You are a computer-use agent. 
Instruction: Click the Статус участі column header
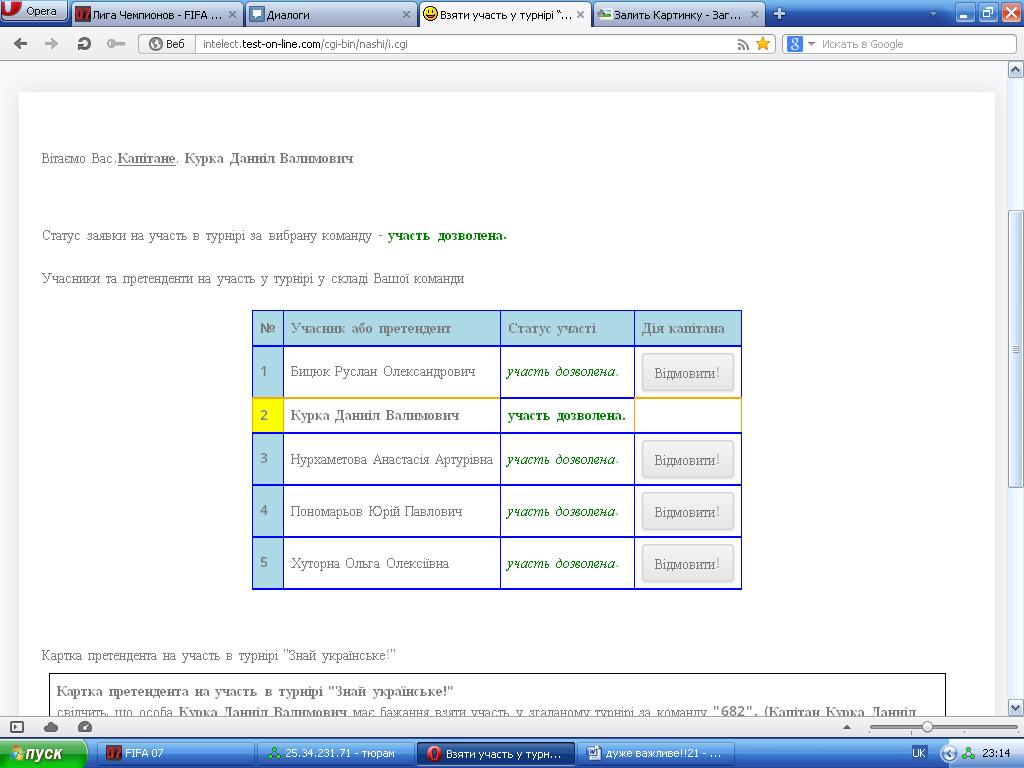click(x=568, y=328)
